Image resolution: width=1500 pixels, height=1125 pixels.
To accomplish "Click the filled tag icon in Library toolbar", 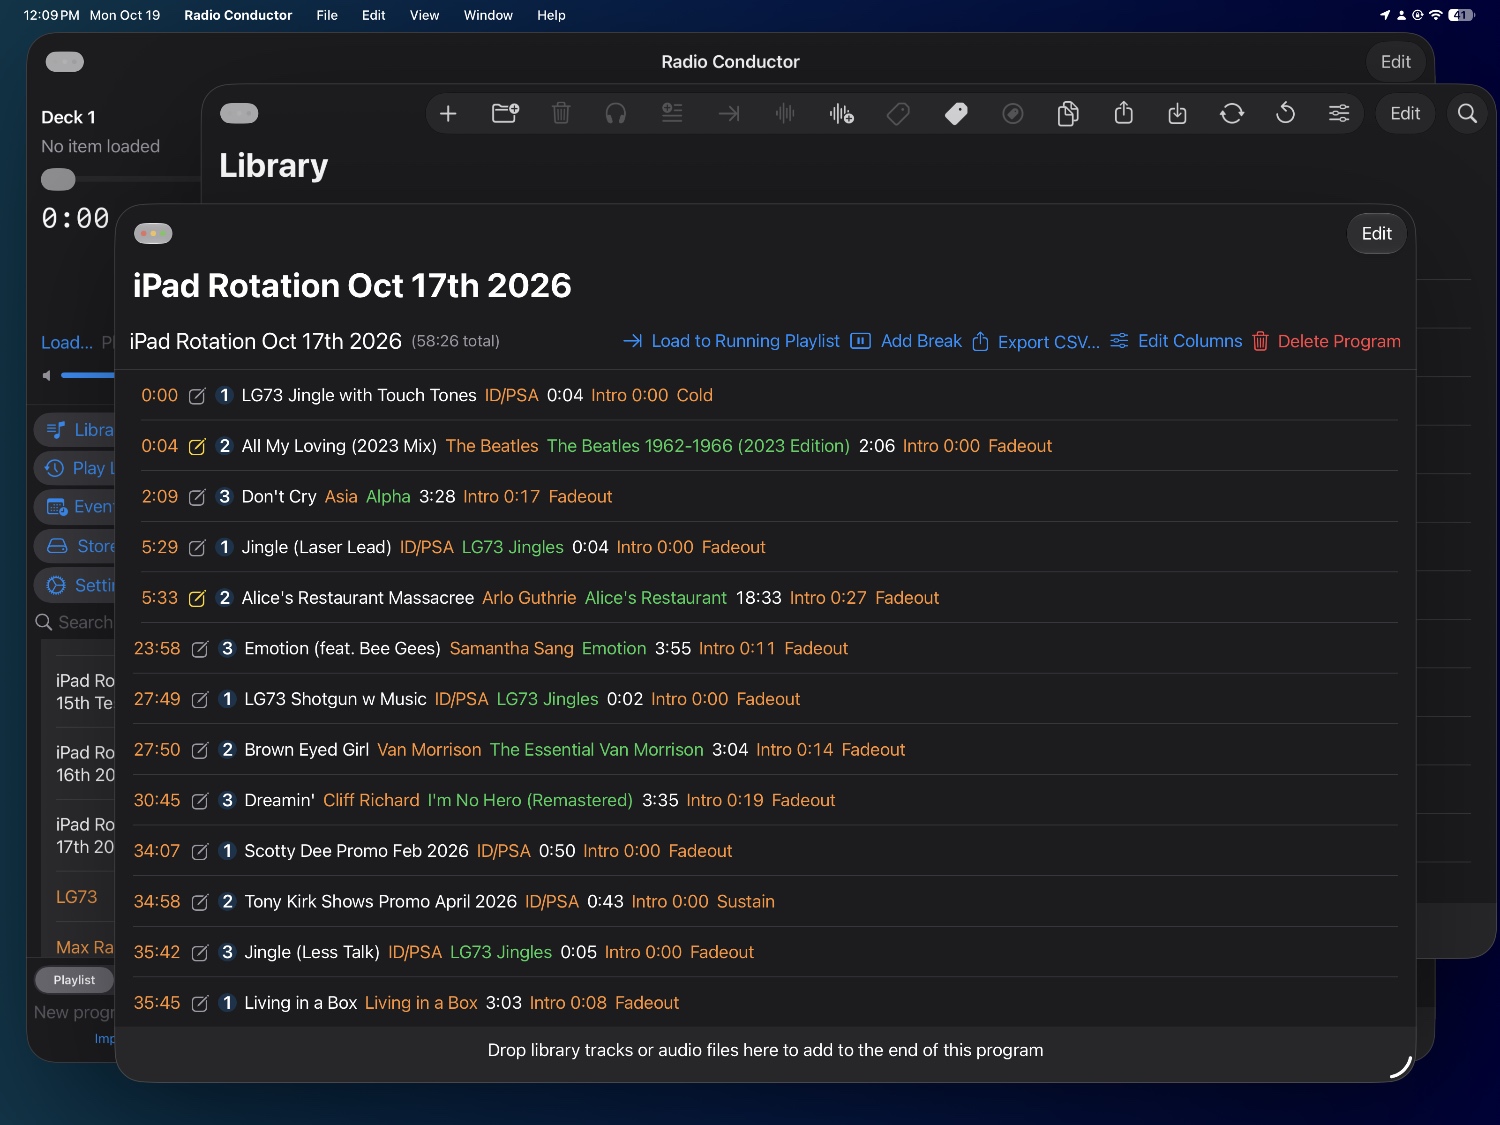I will pyautogui.click(x=956, y=114).
